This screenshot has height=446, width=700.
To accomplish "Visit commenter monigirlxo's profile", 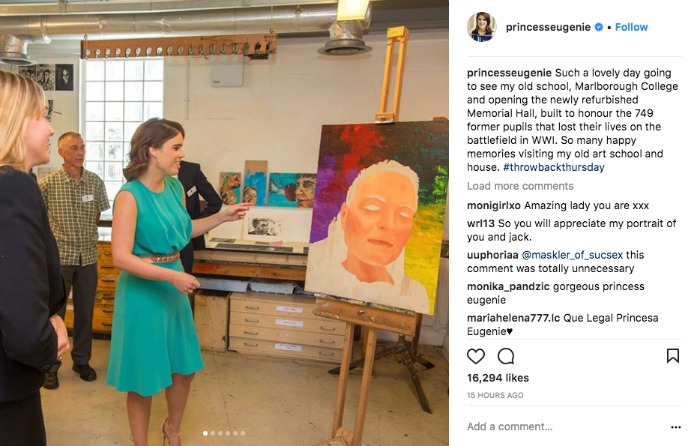I will pos(494,206).
